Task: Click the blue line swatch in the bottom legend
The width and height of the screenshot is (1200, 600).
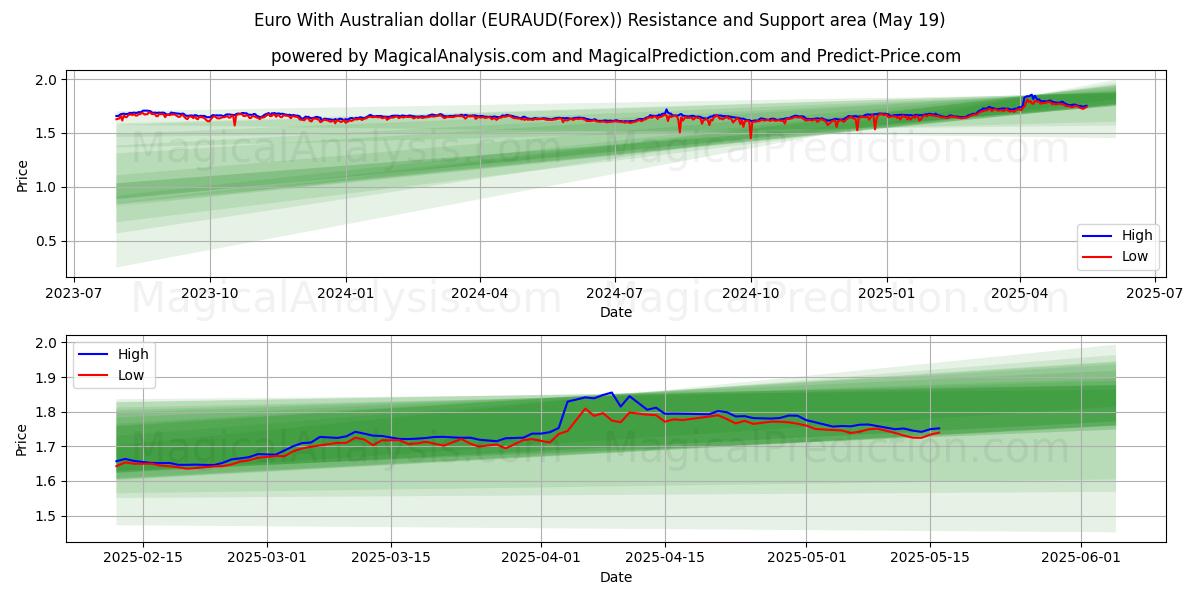Action: click(94, 355)
